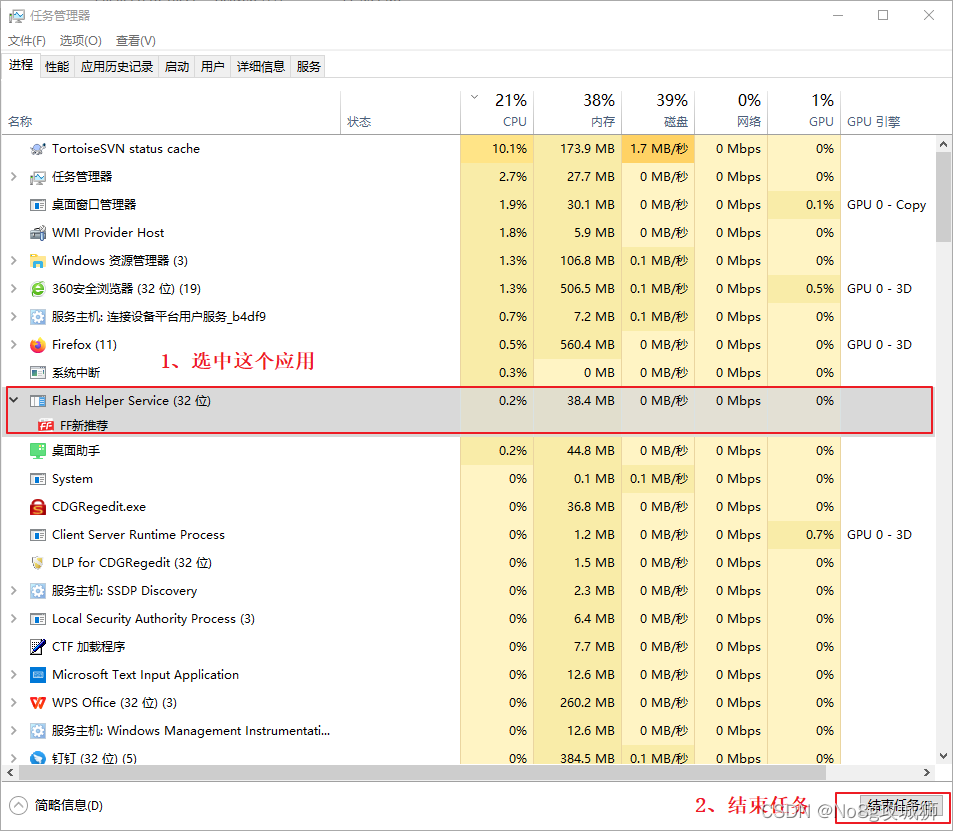This screenshot has width=953, height=831.
Task: Expand the 服务主机: SSDP Discovery group
Action: click(13, 591)
